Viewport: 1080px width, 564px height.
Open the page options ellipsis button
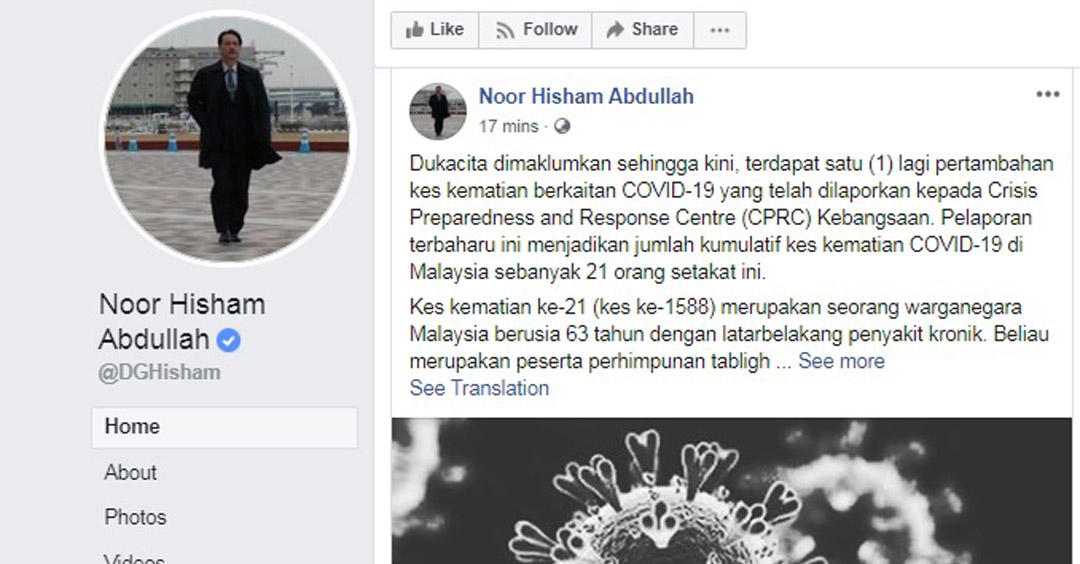click(x=720, y=30)
